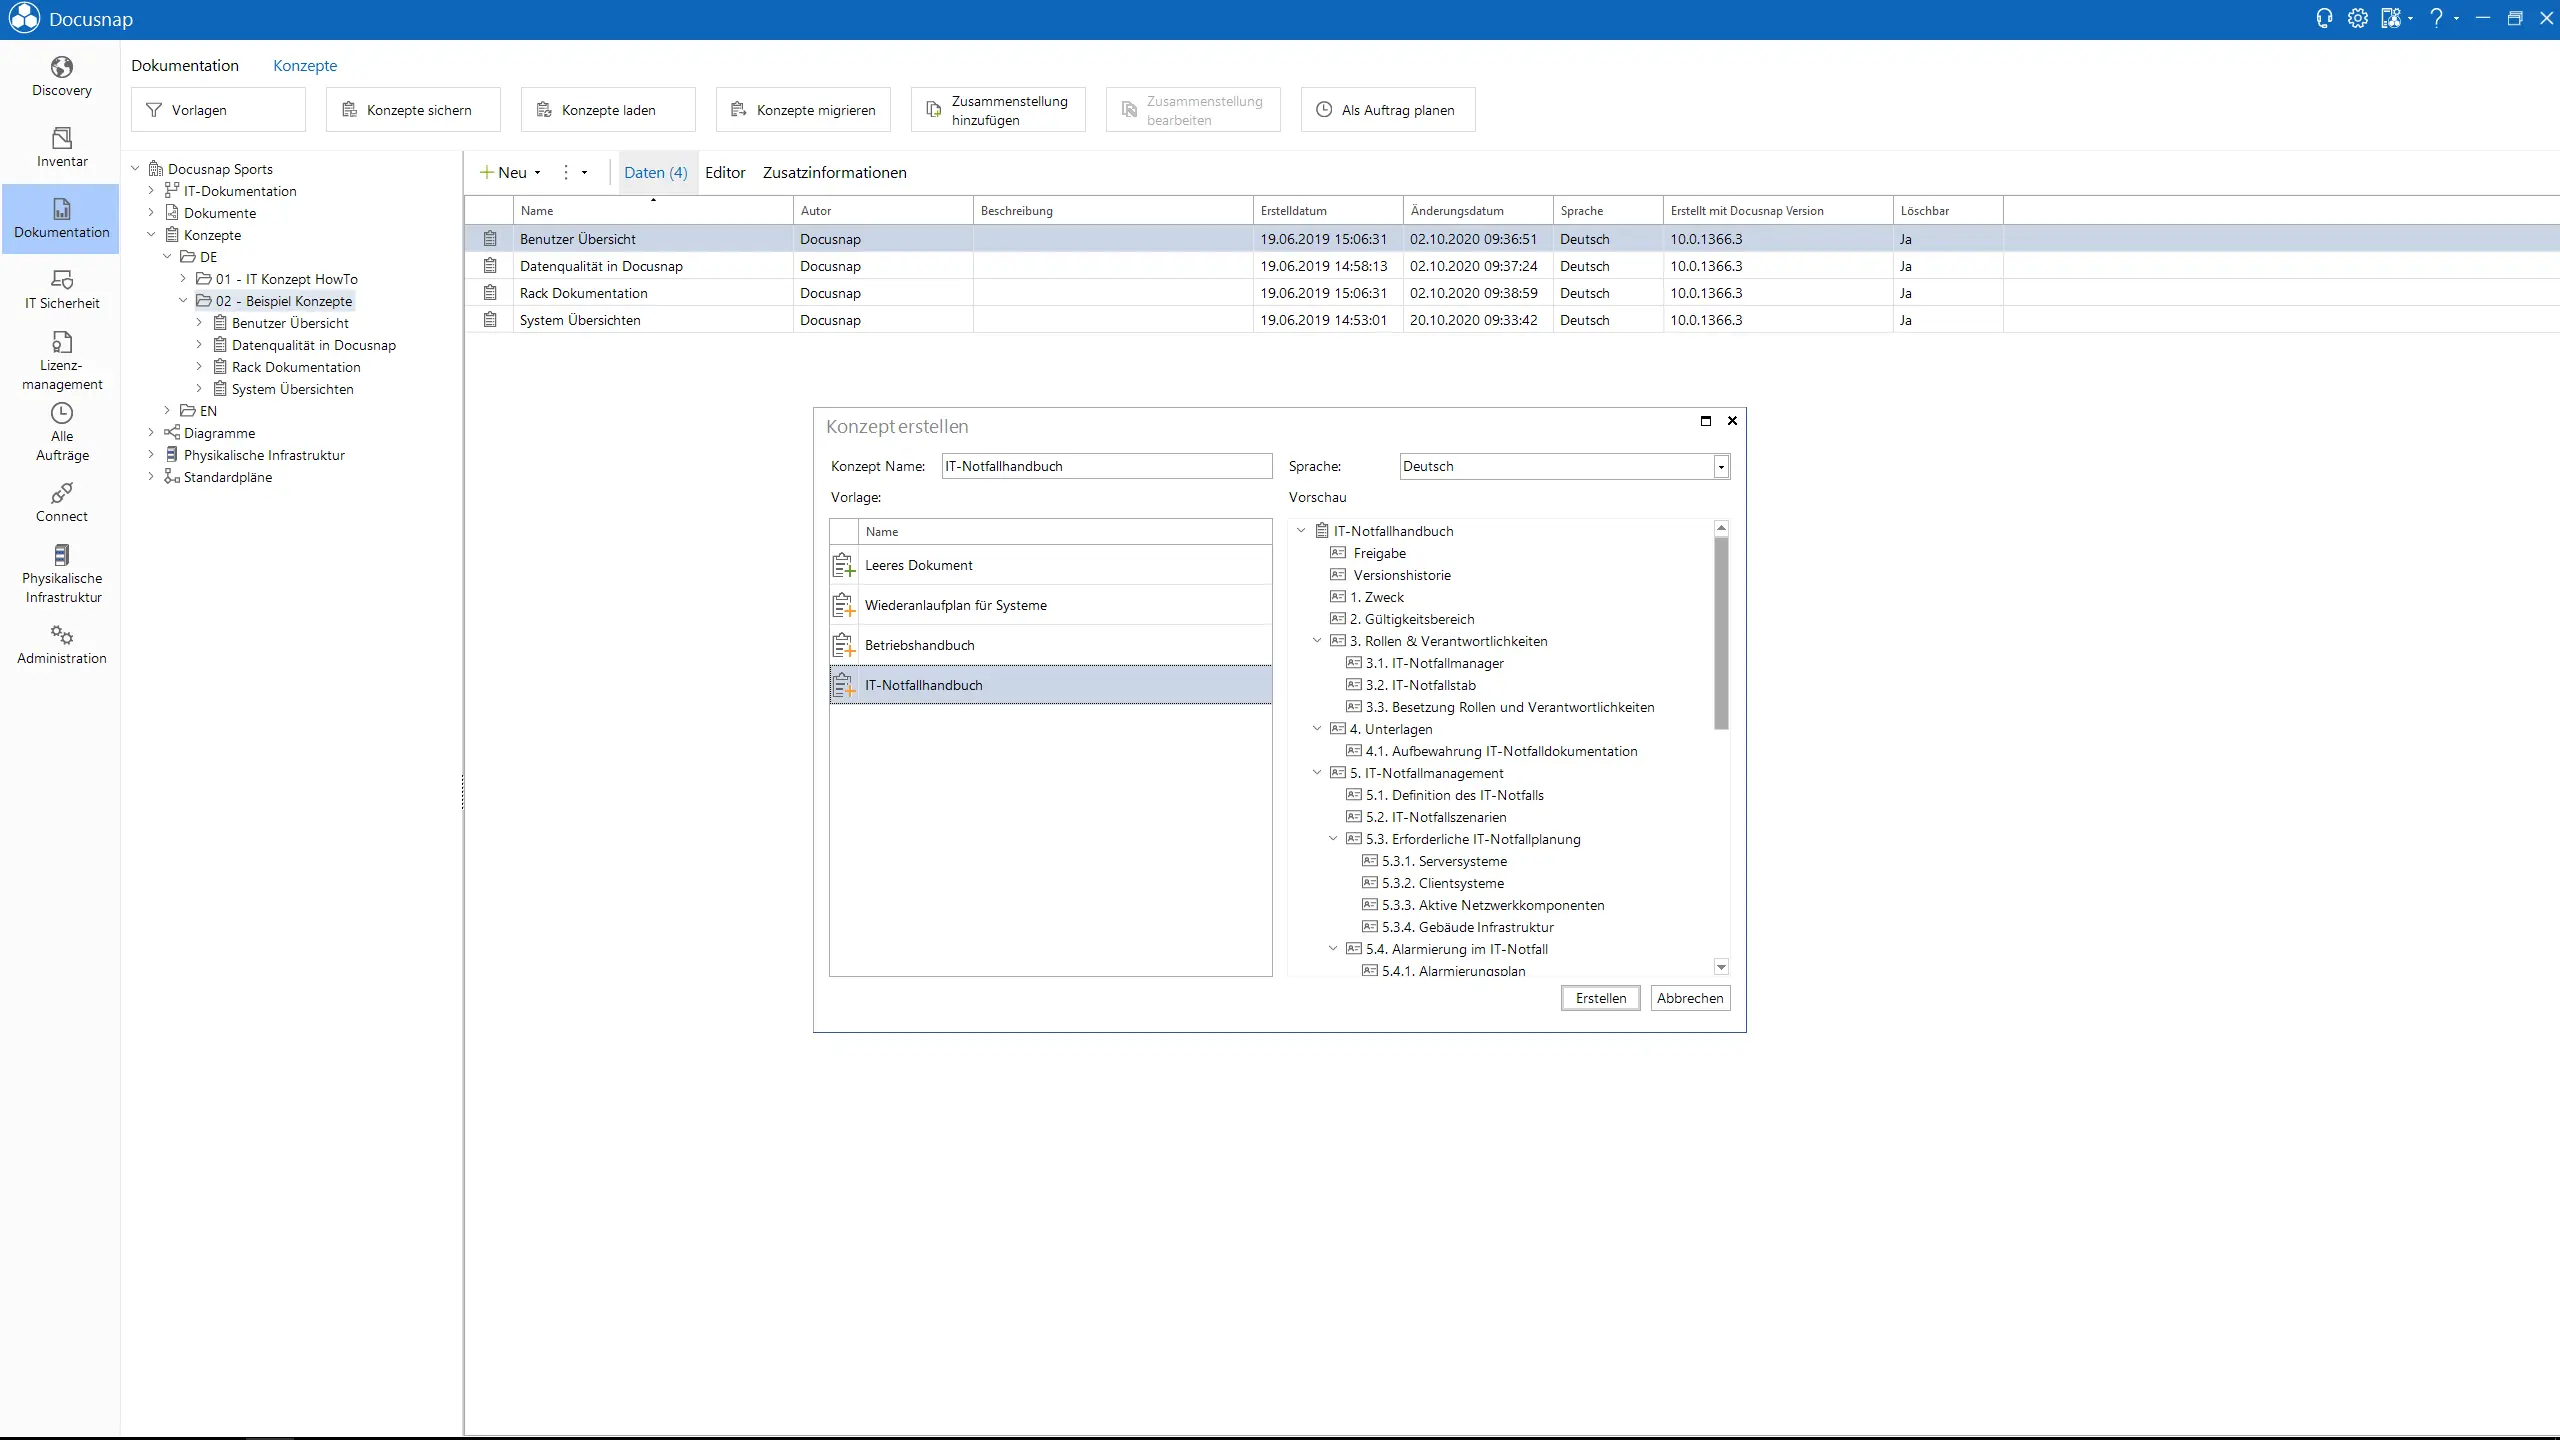Viewport: 2560px width, 1440px height.
Task: Click Konzepte laden toolbar button
Action: point(608,110)
